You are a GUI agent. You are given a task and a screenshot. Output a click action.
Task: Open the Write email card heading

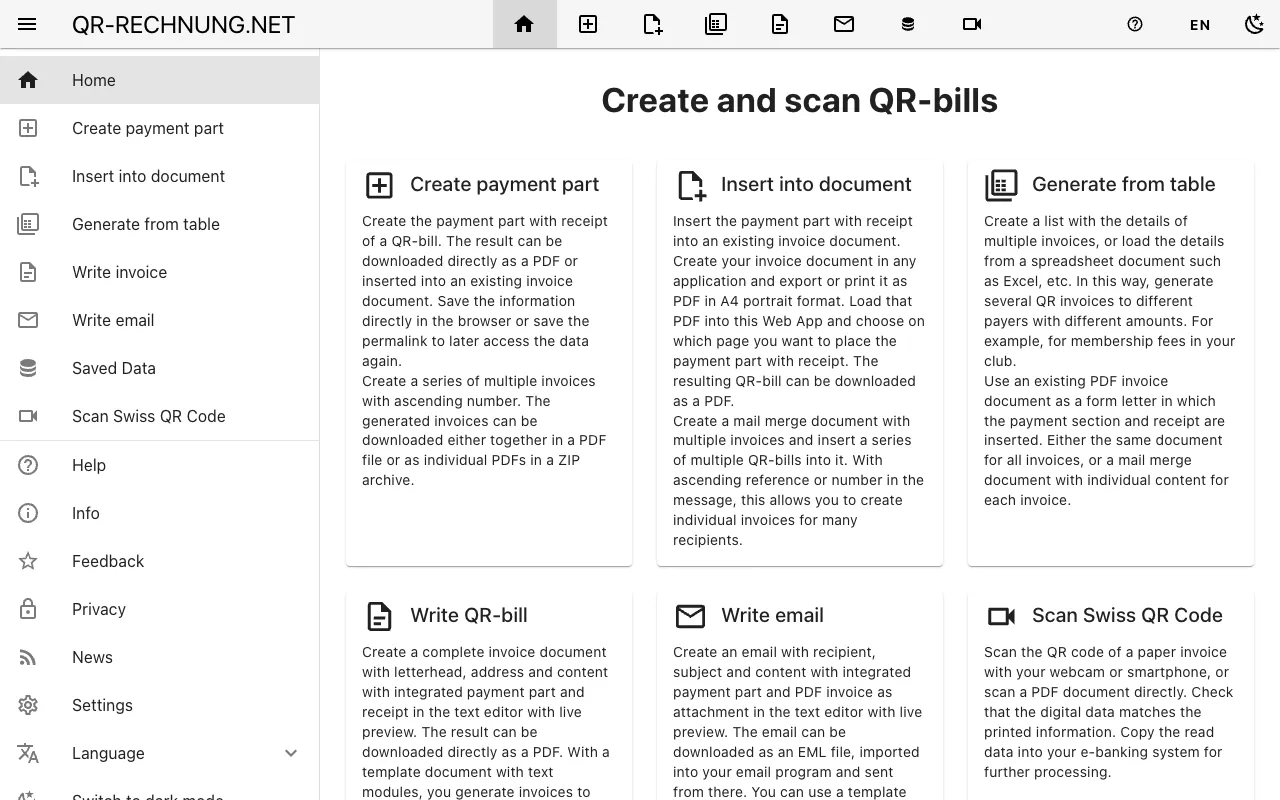(x=772, y=615)
